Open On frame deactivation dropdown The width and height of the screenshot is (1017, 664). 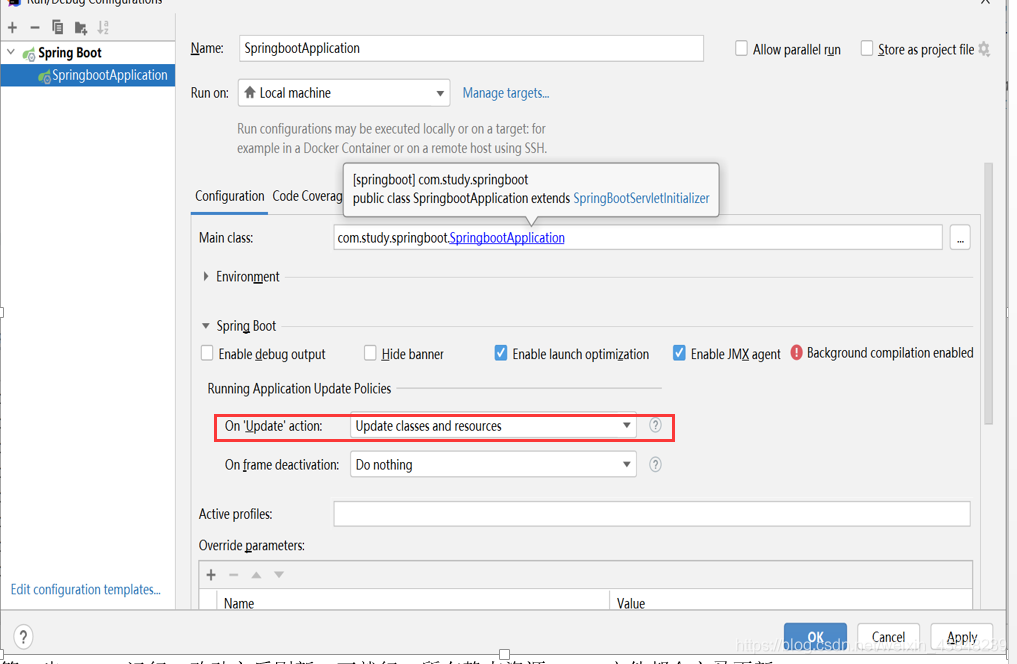[x=493, y=464]
